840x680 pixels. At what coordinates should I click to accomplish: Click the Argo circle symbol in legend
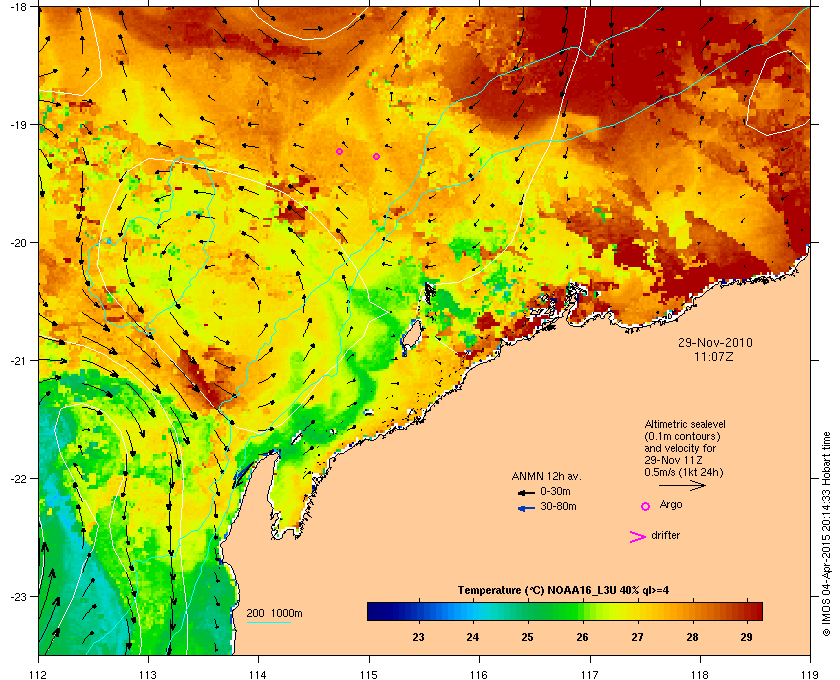[646, 506]
